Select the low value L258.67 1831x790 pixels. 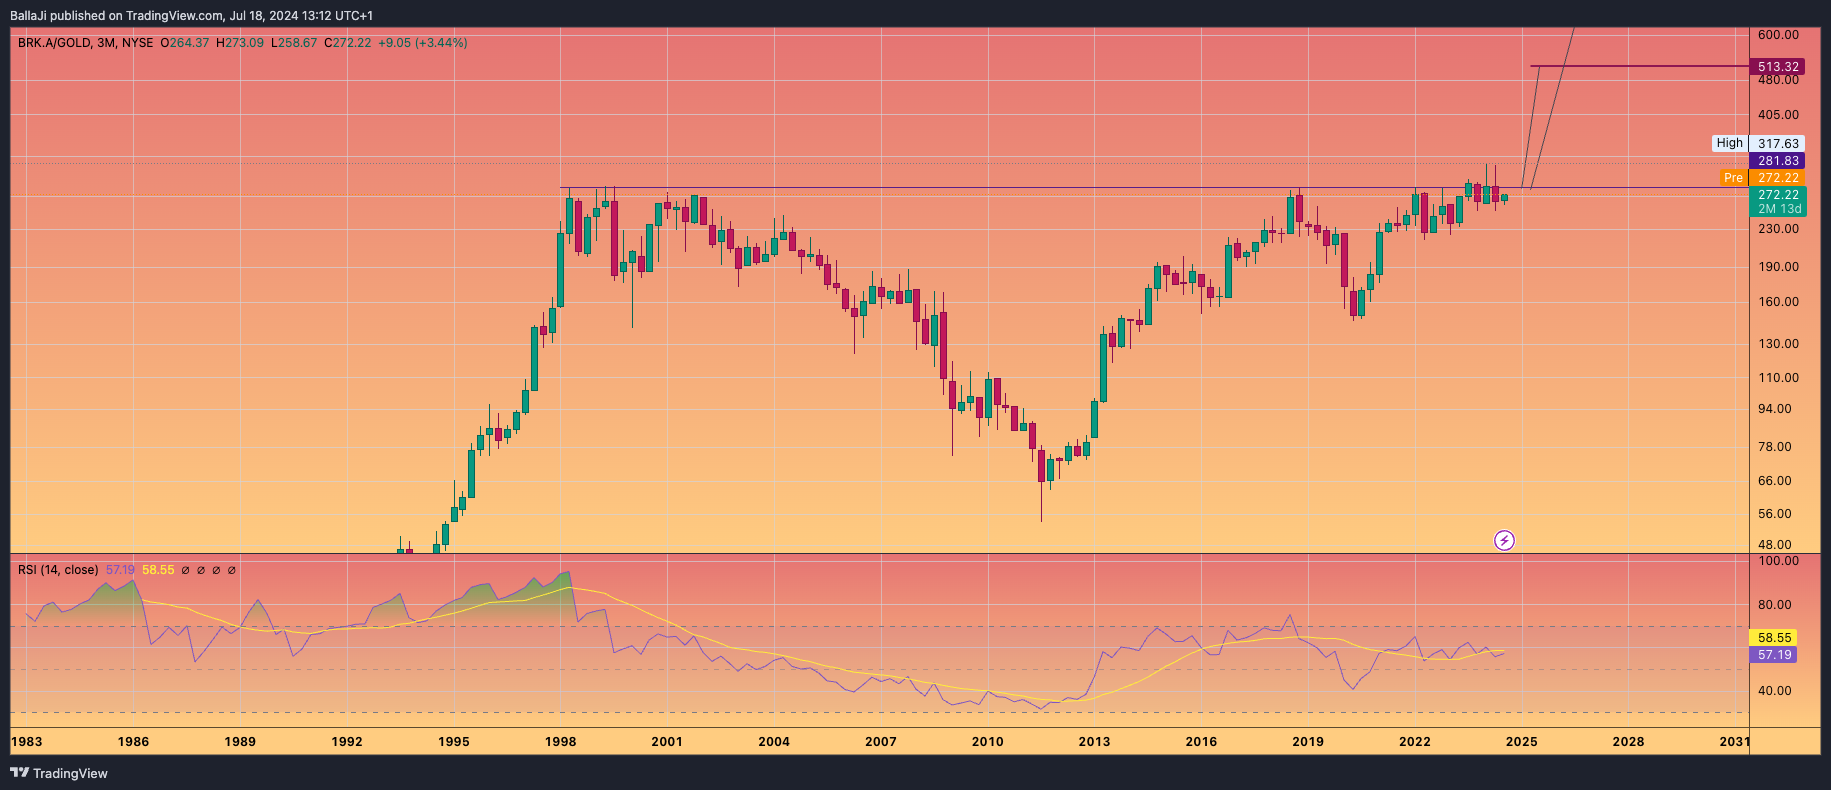click(294, 43)
